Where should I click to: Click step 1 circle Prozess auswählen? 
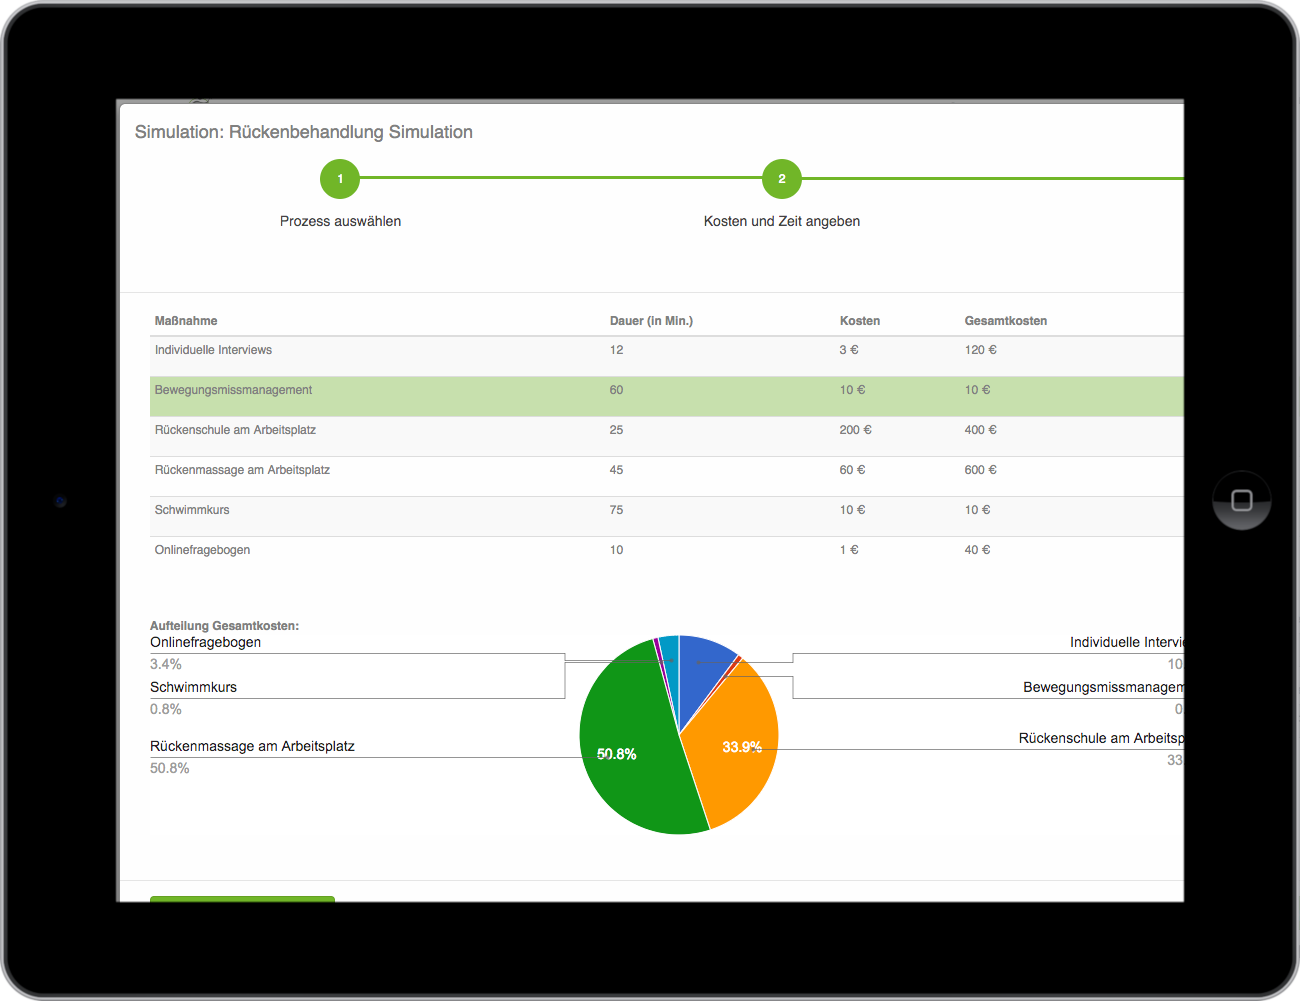pos(340,179)
